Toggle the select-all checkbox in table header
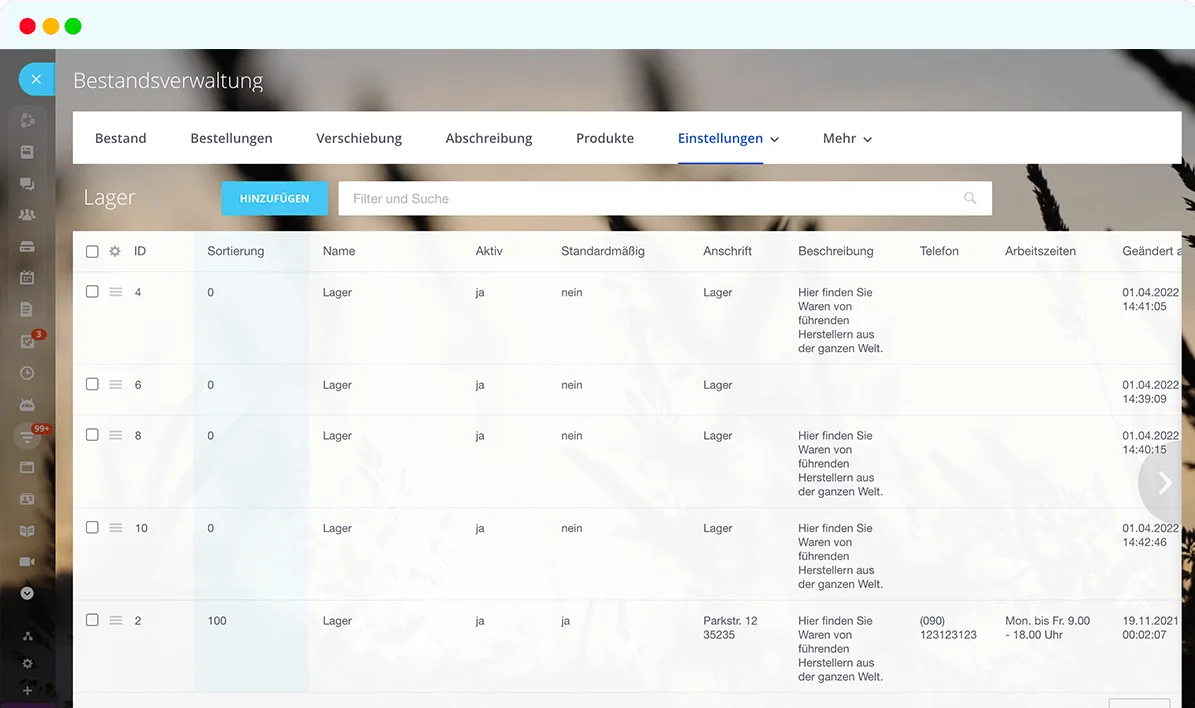The image size is (1195, 708). [92, 251]
